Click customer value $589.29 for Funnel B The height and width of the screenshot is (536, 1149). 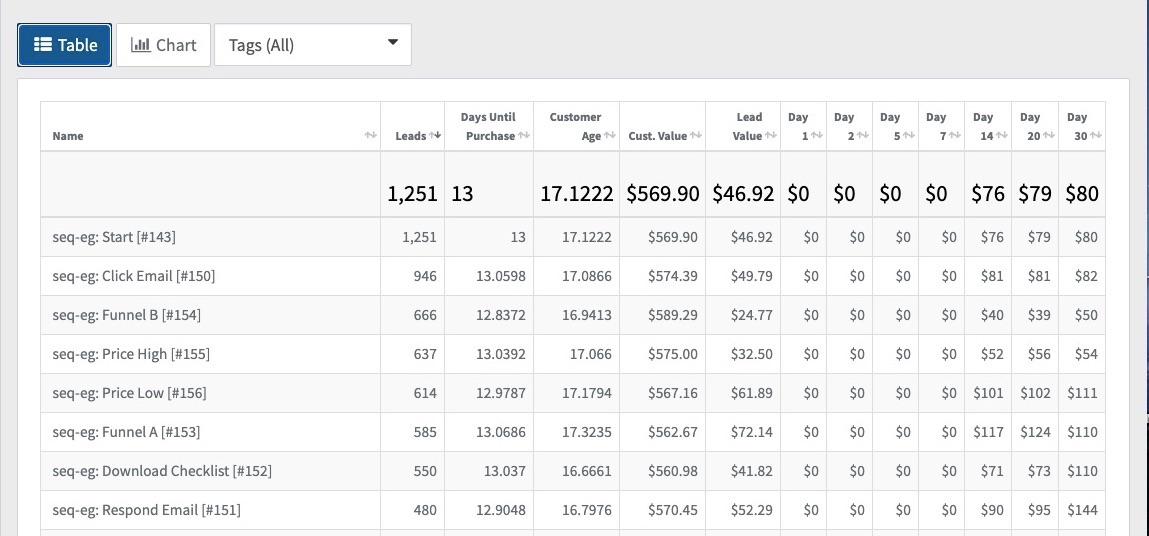click(673, 315)
